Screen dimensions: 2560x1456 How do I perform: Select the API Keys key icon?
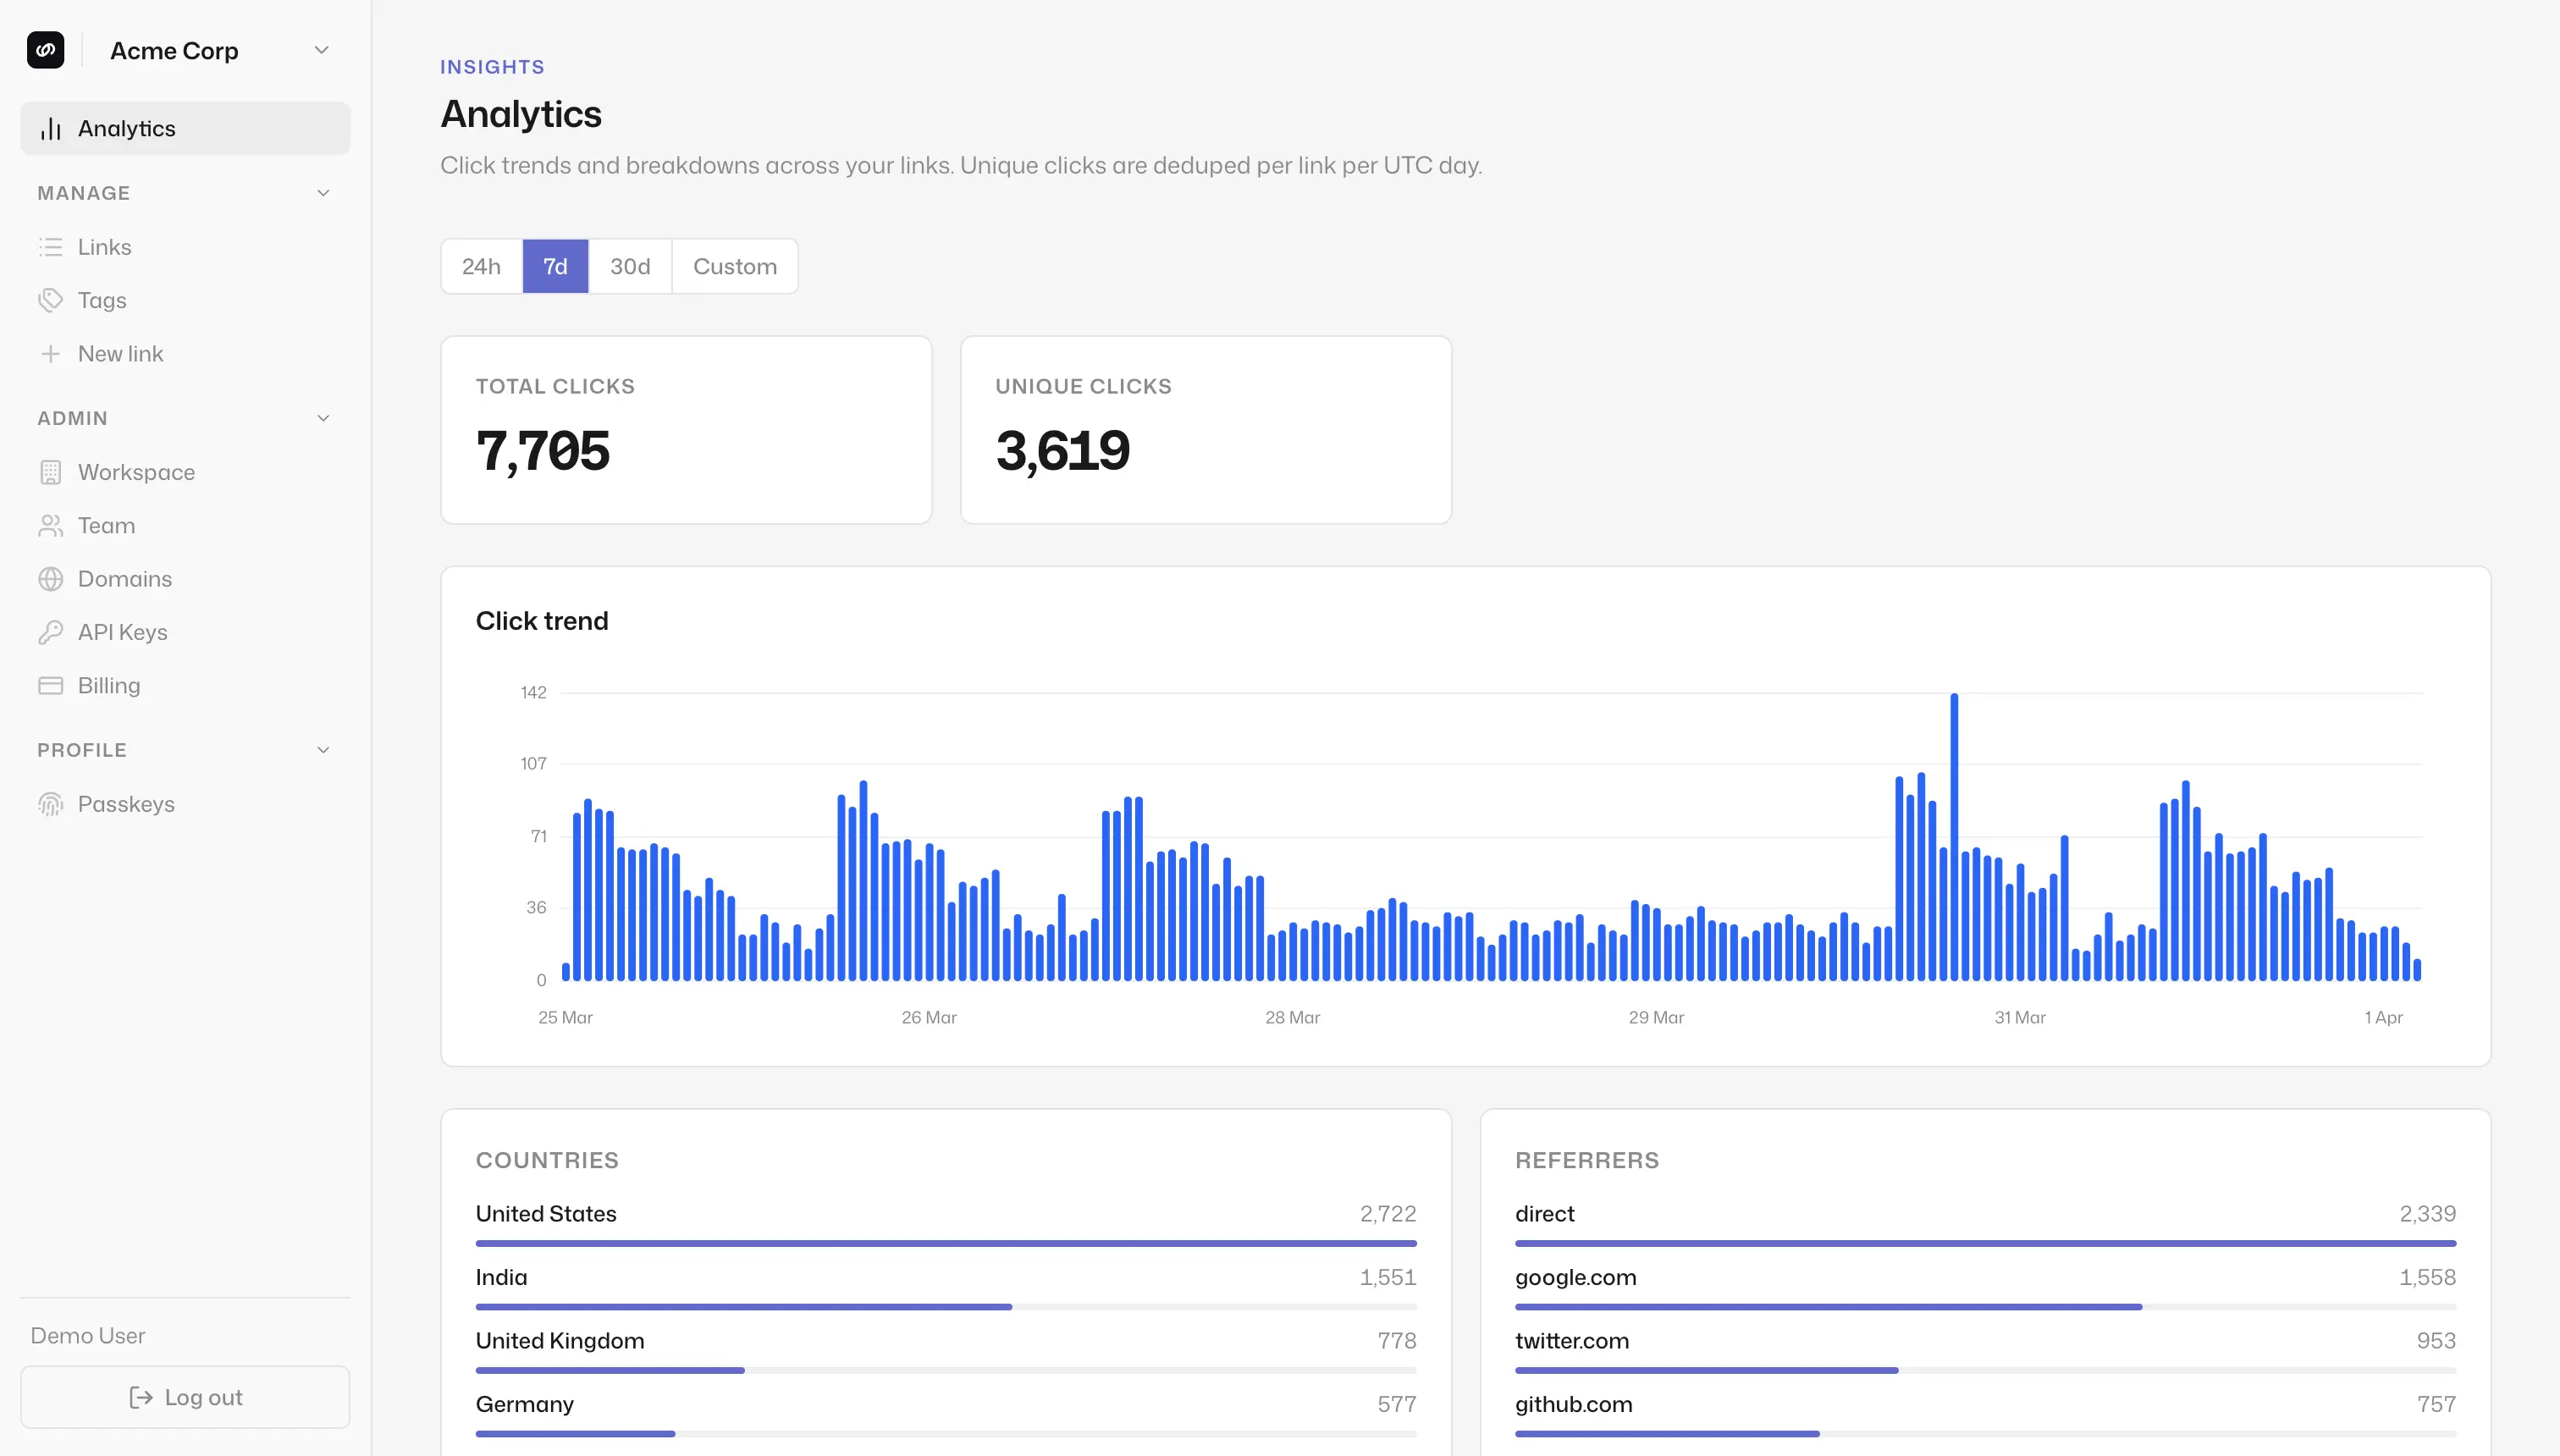tap(51, 632)
